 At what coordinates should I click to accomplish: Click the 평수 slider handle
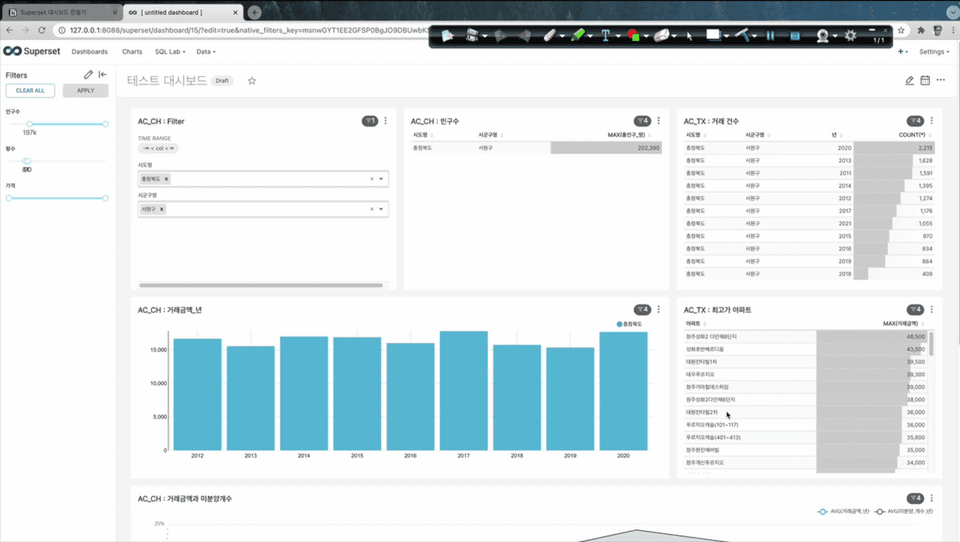[x=26, y=161]
